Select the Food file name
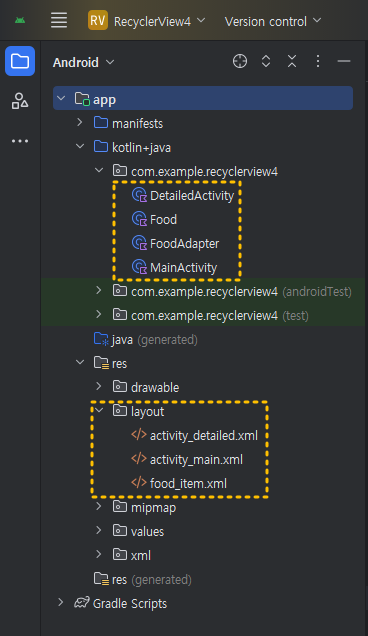 (x=164, y=220)
